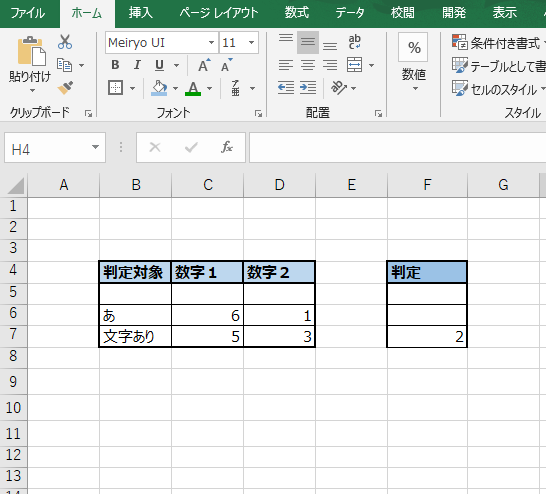Select column F header

tap(427, 185)
